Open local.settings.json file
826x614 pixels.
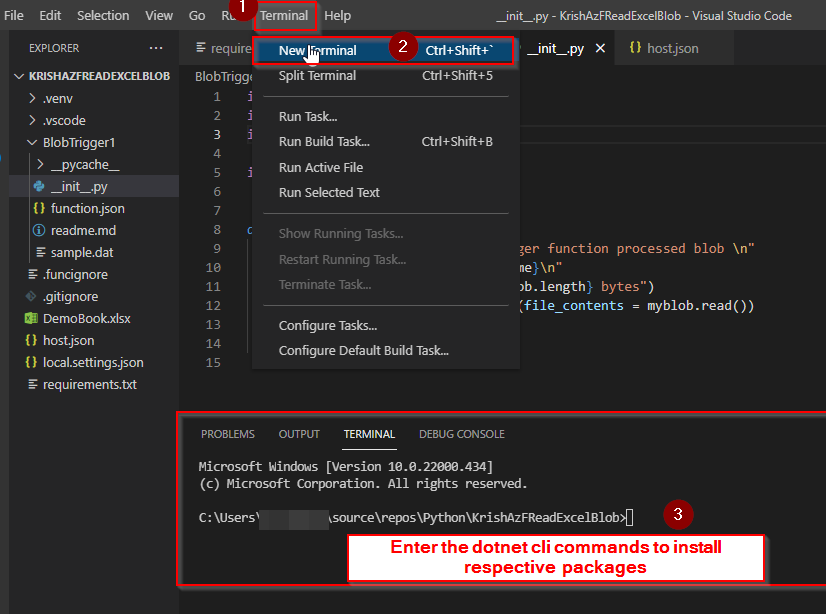(93, 363)
